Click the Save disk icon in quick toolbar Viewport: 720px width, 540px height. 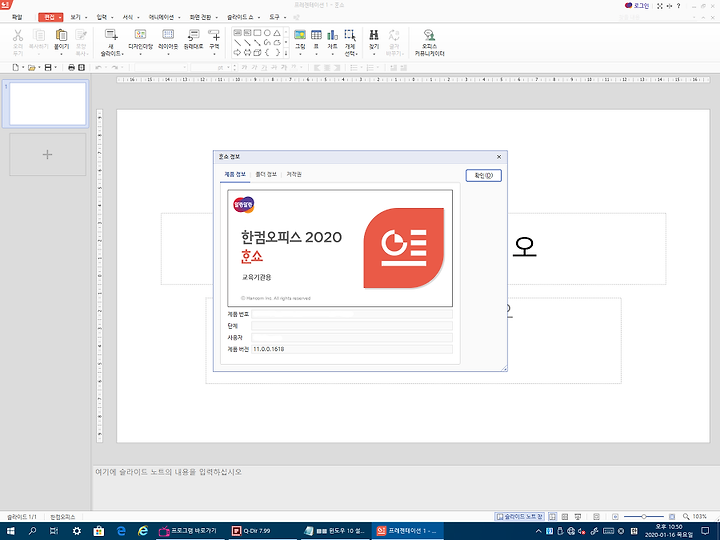[48, 68]
